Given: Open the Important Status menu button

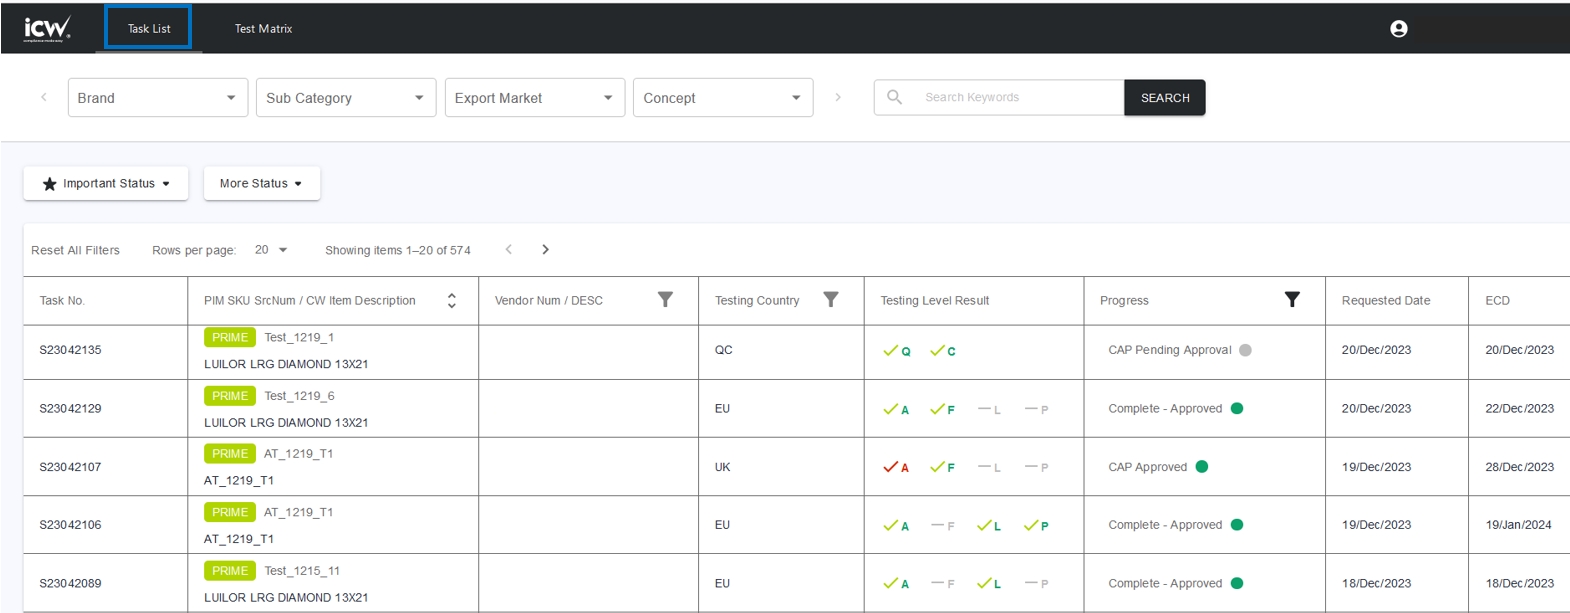Looking at the screenshot, I should pyautogui.click(x=106, y=184).
